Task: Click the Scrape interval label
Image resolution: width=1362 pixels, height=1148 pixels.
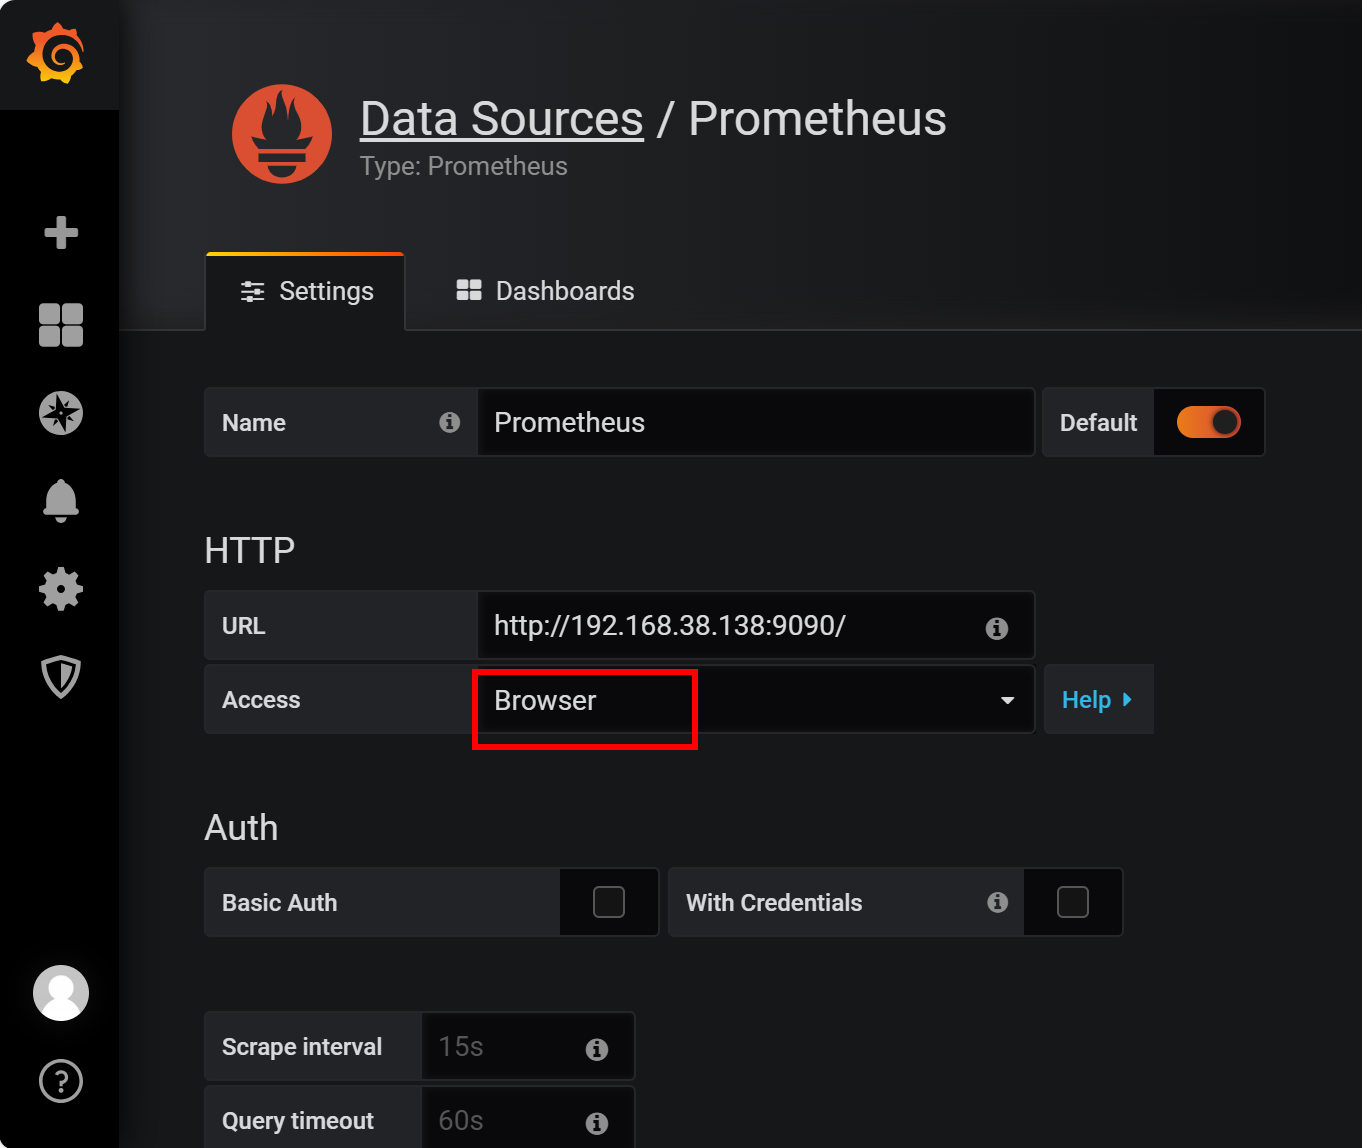Action: pyautogui.click(x=302, y=1047)
